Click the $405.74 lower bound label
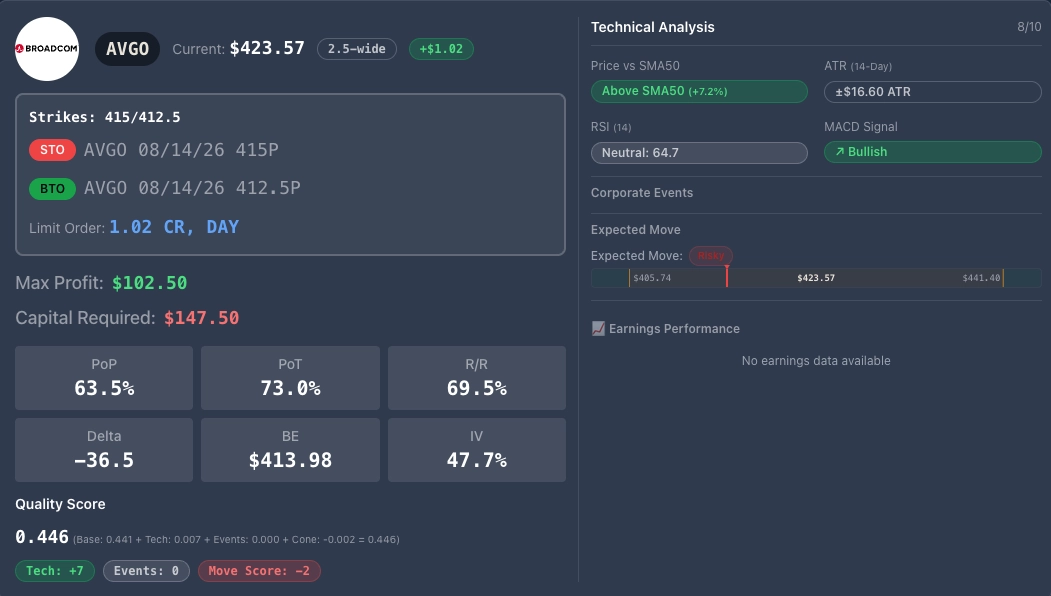The image size is (1051, 596). pos(652,278)
